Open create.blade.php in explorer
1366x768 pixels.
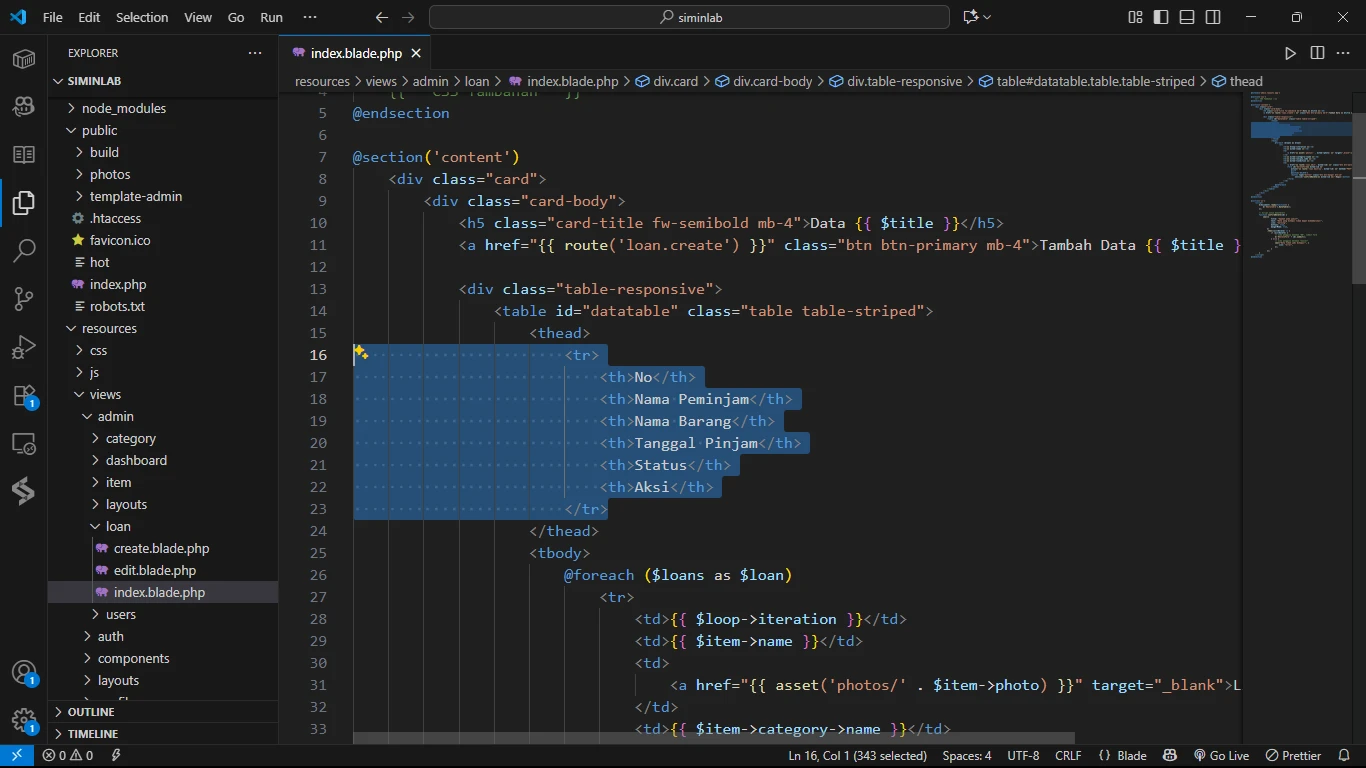[x=161, y=548]
